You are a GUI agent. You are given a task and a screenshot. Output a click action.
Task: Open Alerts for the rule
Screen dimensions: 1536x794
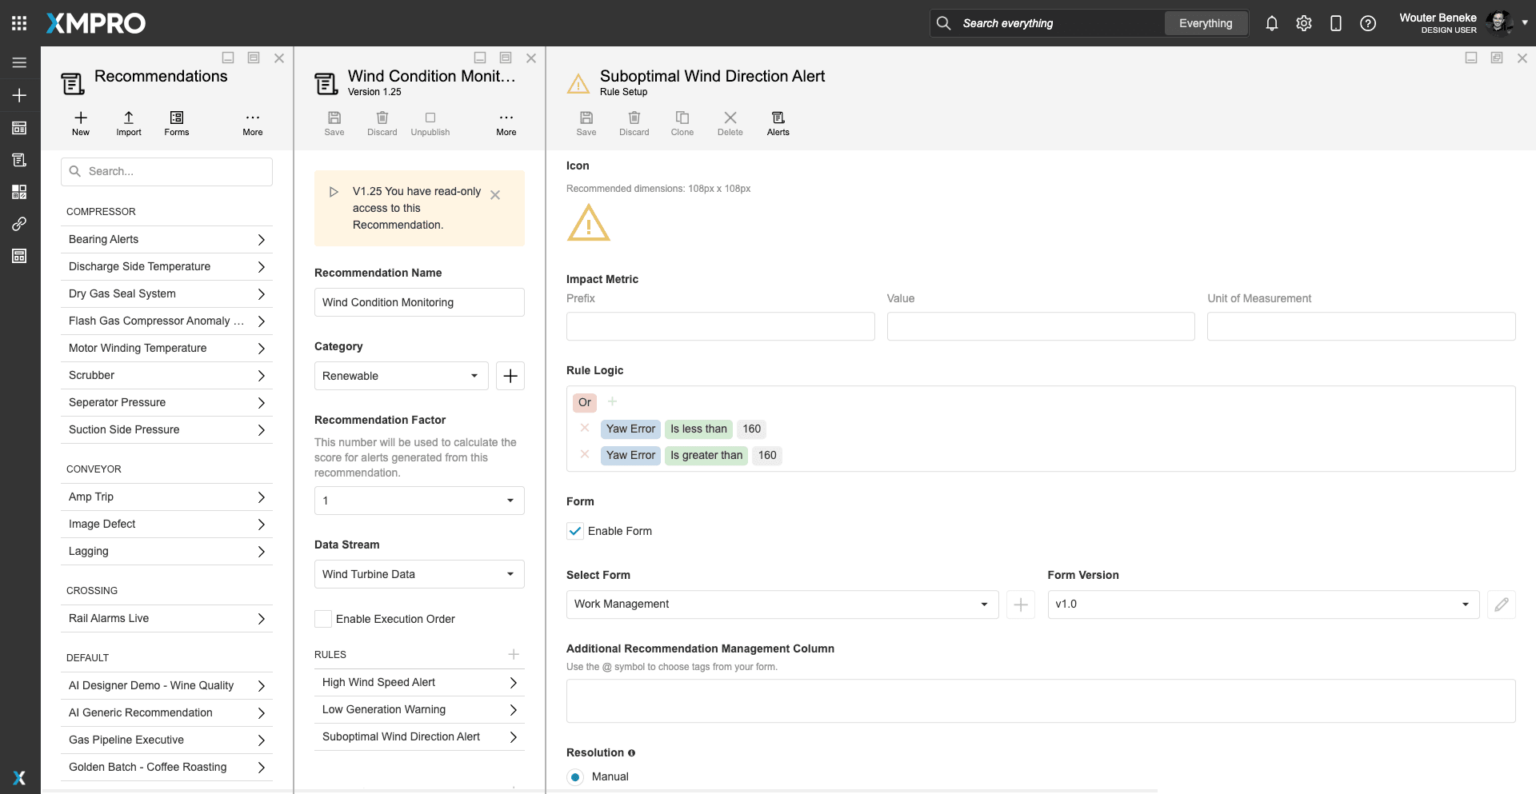pos(778,119)
